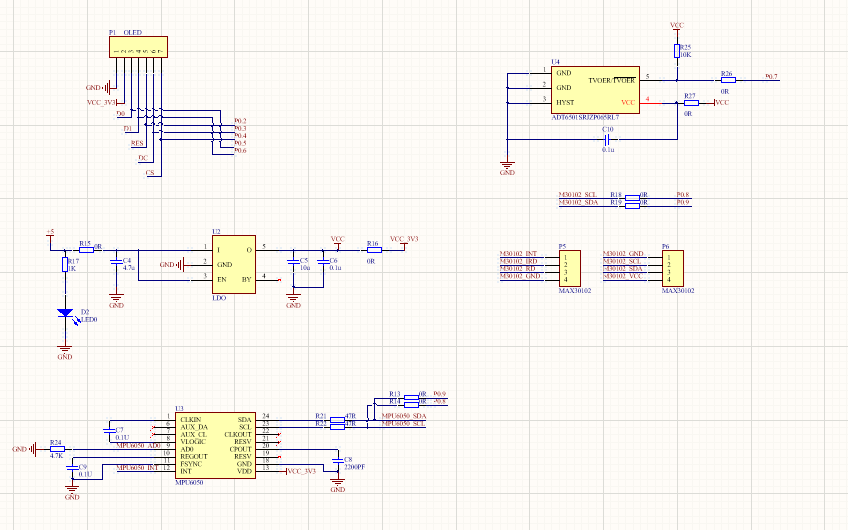Click the P0.8 label right of R18
This screenshot has width=848, height=530.
683,195
